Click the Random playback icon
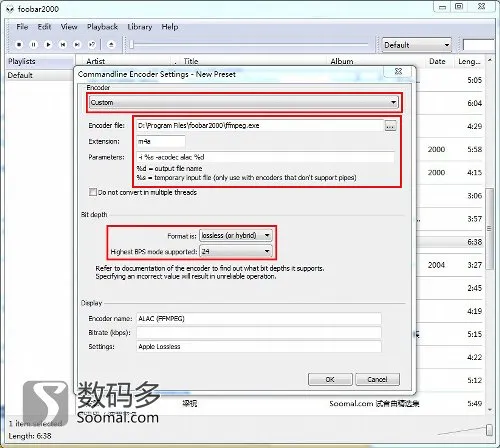 92,44
